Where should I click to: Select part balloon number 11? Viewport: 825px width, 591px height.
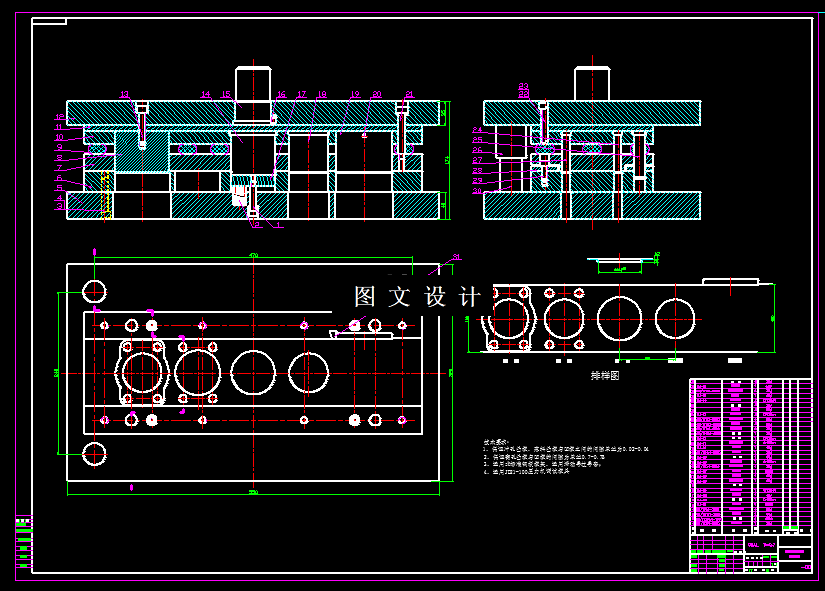[59, 127]
